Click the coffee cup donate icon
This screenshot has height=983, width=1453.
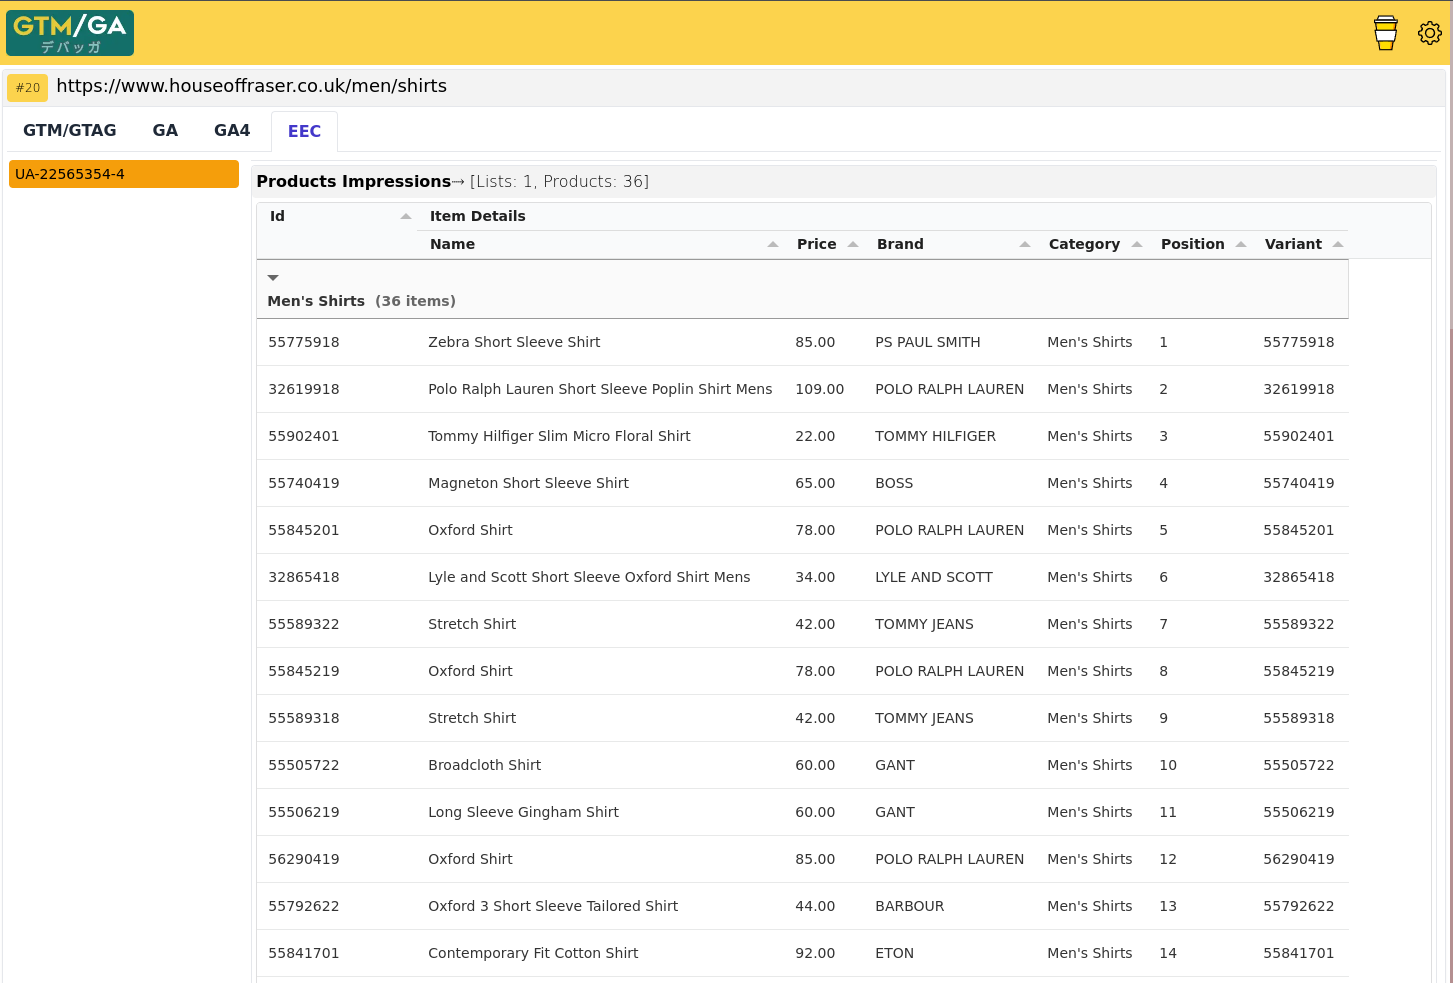[x=1385, y=33]
